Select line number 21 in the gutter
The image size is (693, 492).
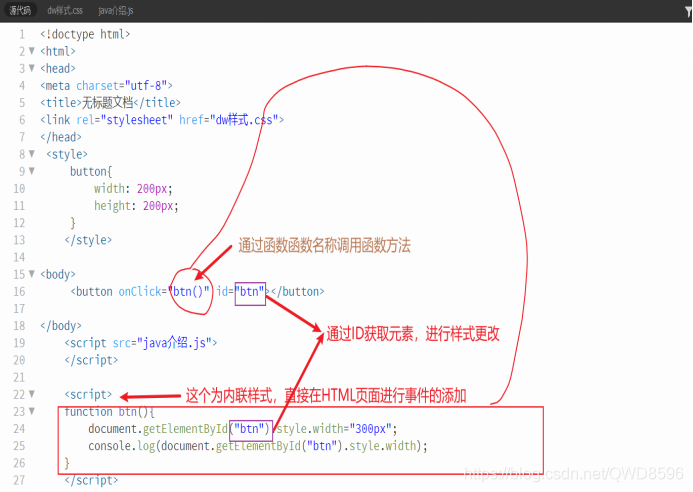tap(19, 377)
